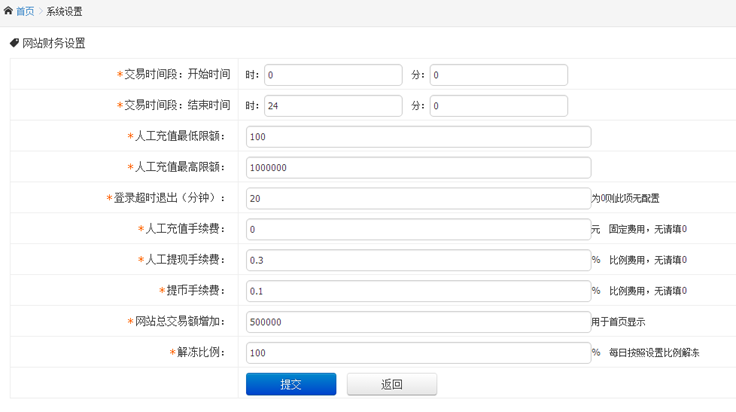Click the home icon in breadcrumb

click(x=8, y=11)
